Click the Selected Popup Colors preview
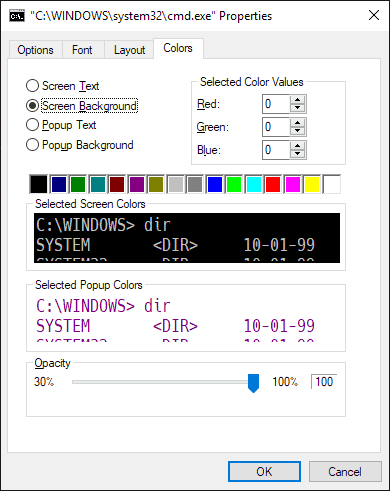Screen dimensions: 390x491 tap(187, 318)
